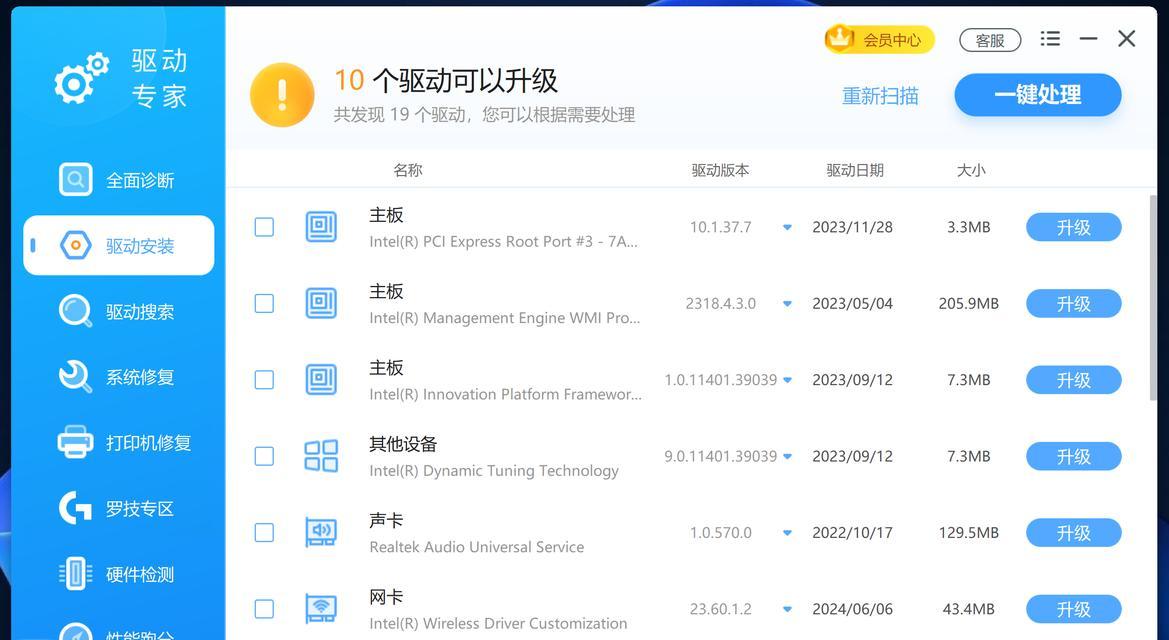This screenshot has width=1169, height=640.
Task: Click the 205.9MB size value
Action: (968, 304)
